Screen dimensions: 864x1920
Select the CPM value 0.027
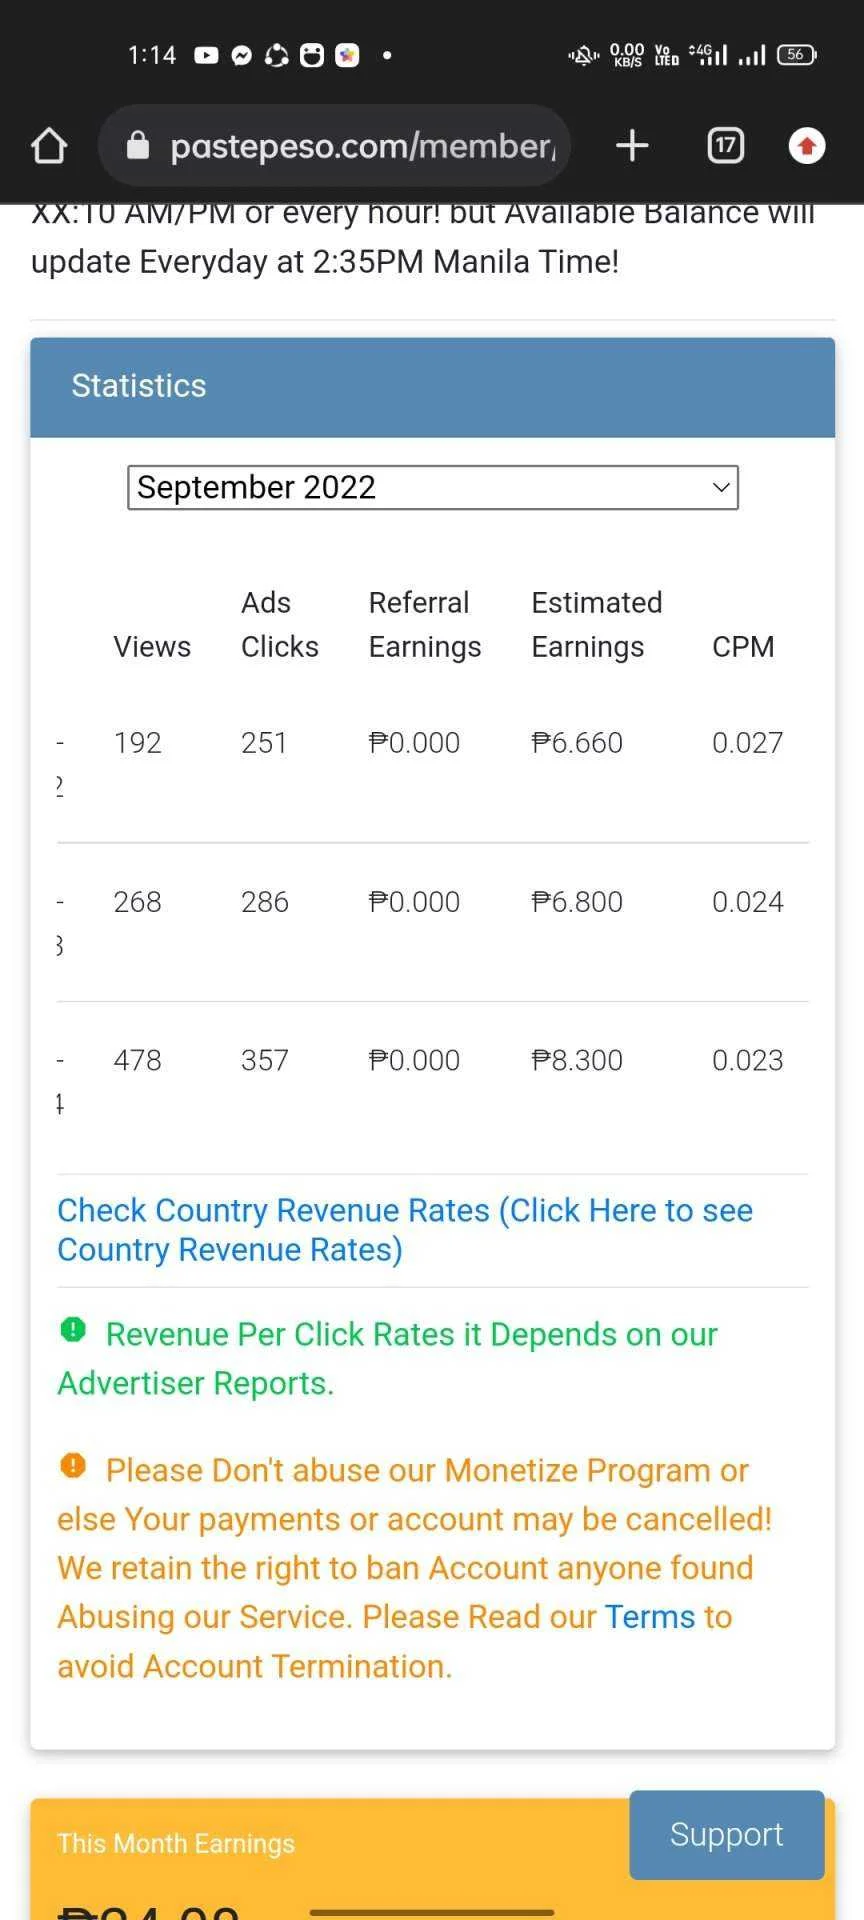(x=748, y=743)
